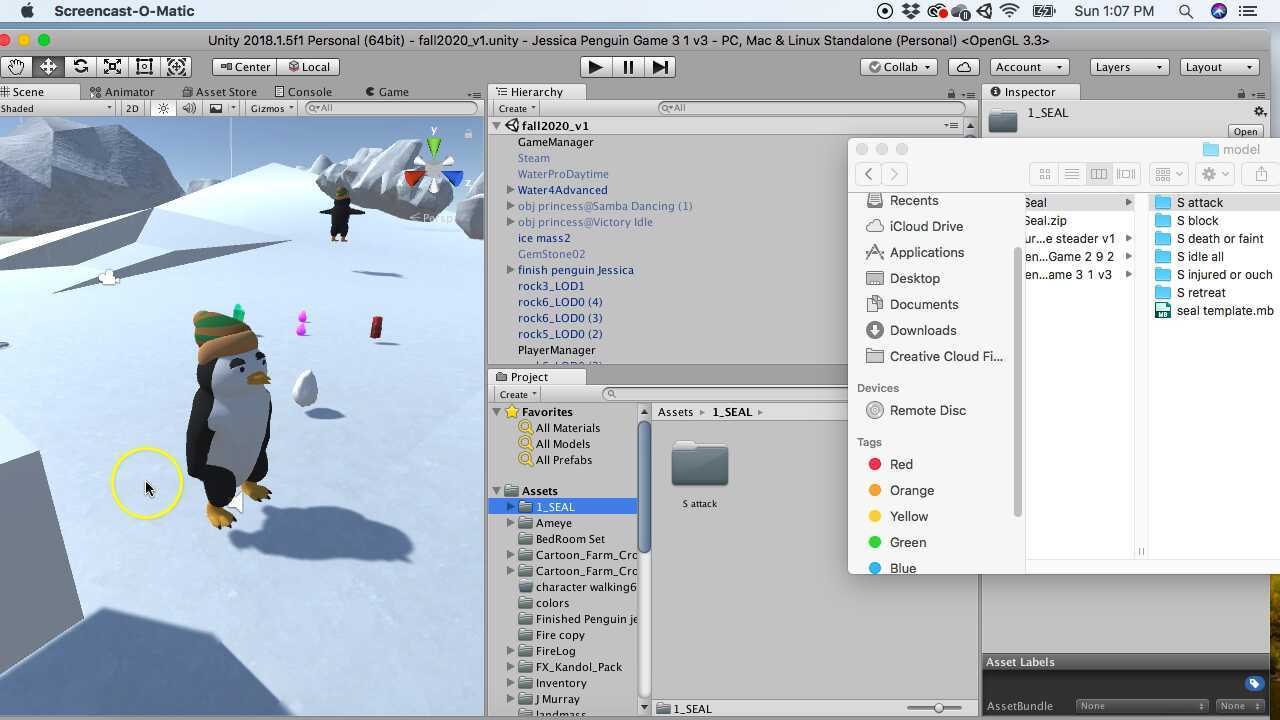Screen dimensions: 1280x720
Task: Open the S attack folder thumbnail
Action: pyautogui.click(x=699, y=464)
